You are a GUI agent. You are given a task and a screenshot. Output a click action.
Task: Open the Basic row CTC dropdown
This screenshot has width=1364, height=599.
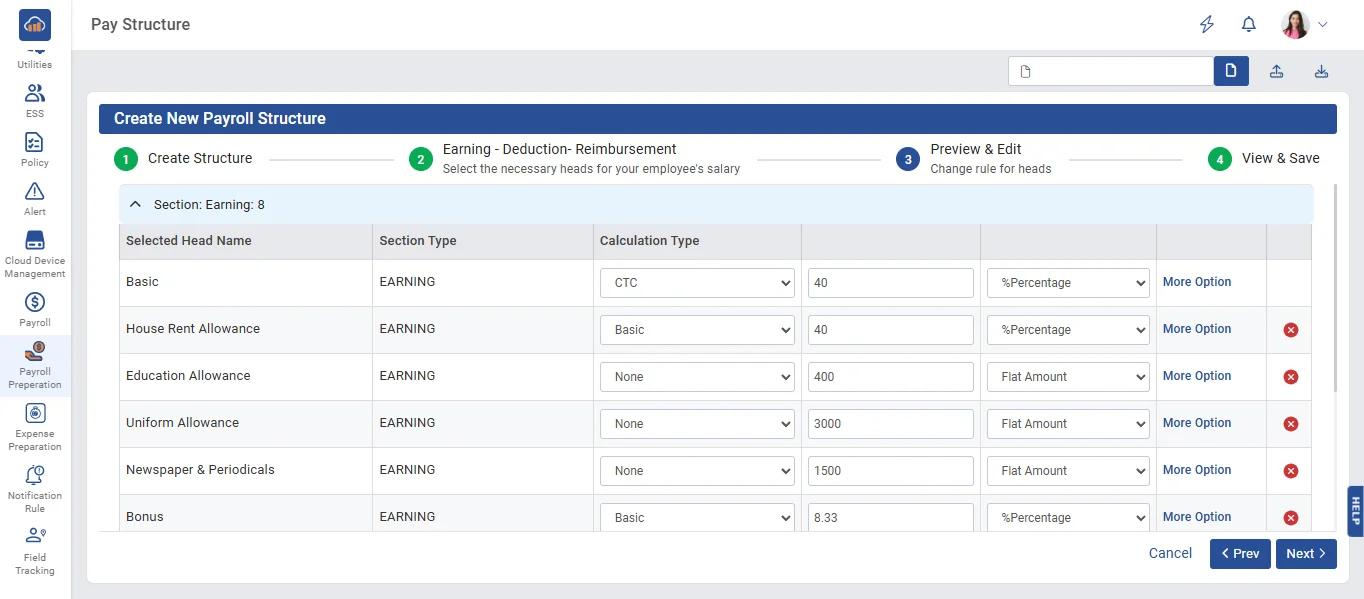(697, 283)
